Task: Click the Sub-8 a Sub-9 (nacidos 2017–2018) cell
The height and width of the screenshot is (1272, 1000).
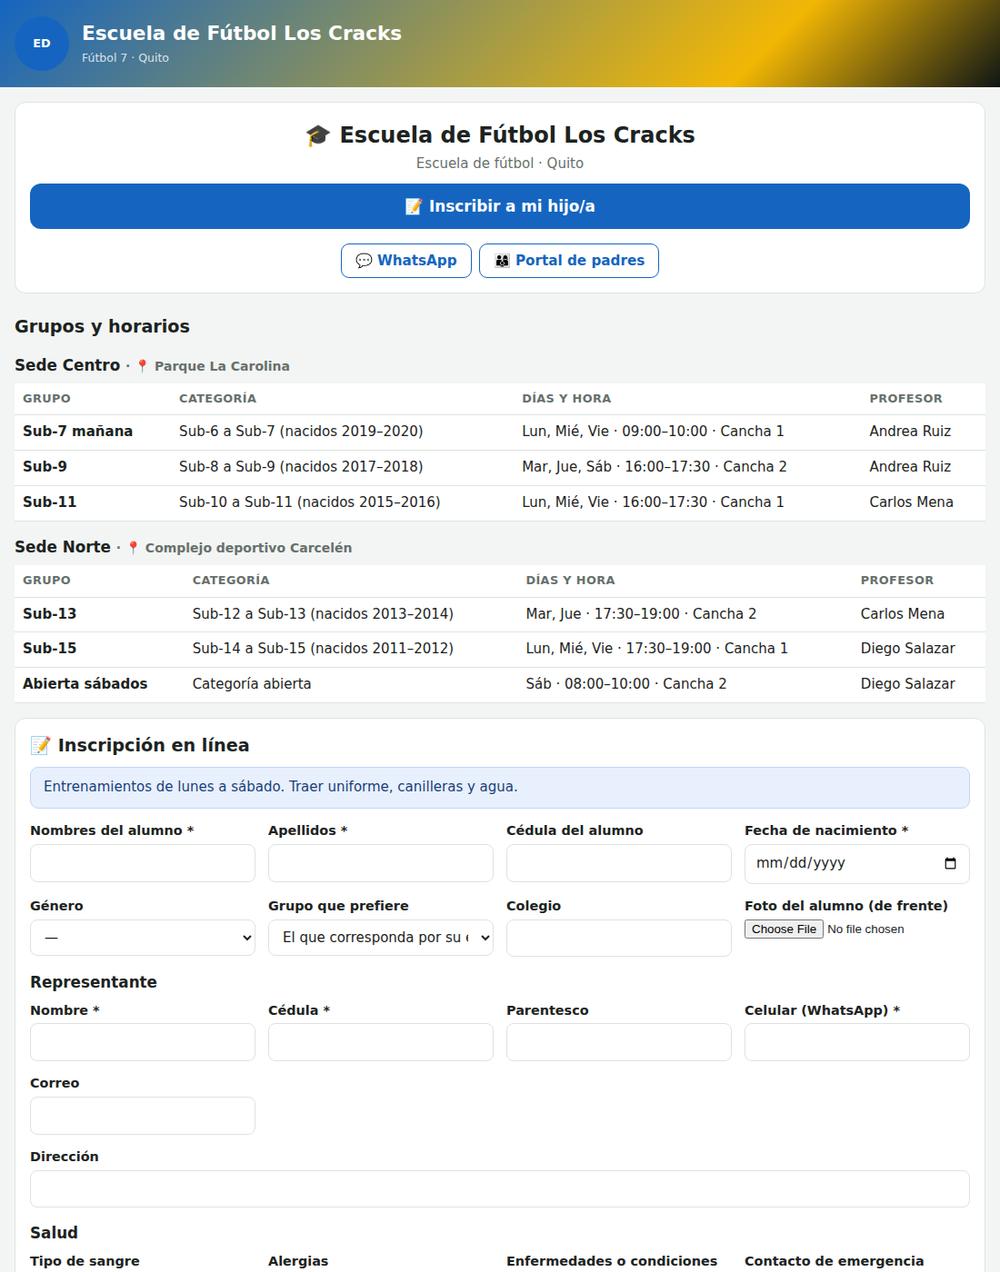Action: (x=301, y=466)
